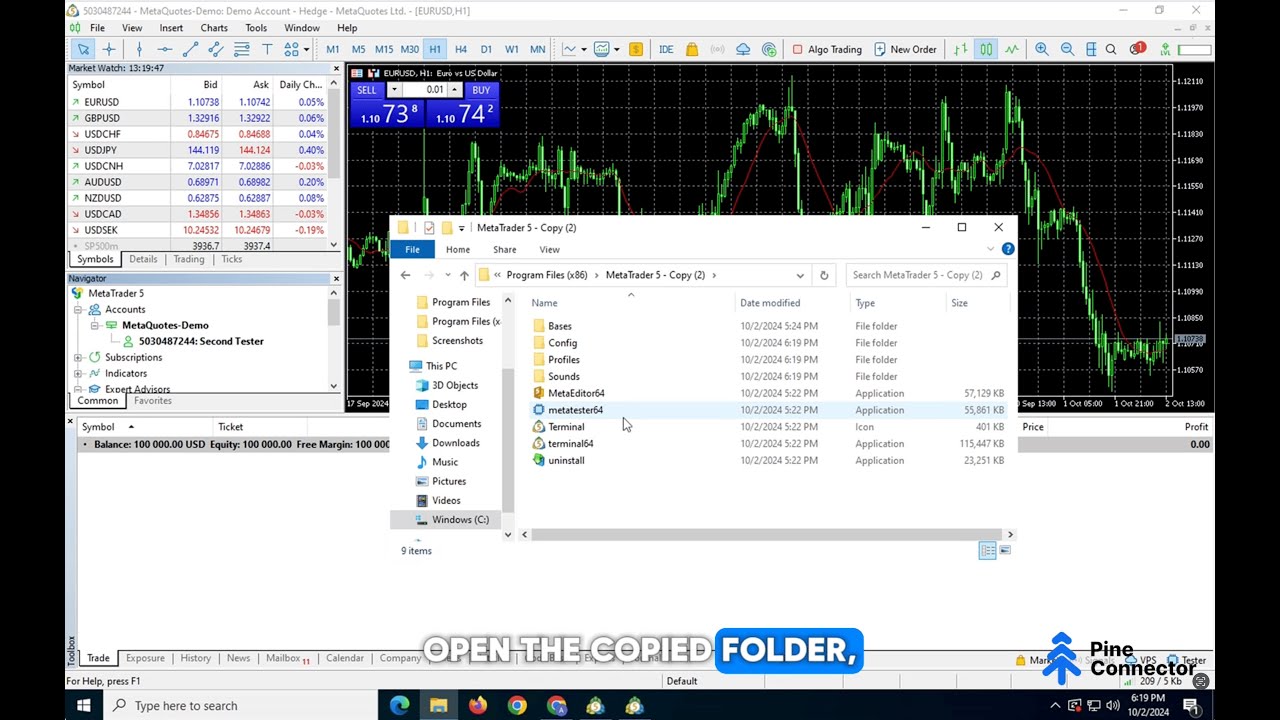Switch chart to D1 timeframe
This screenshot has height=720, width=1280.
tap(486, 49)
